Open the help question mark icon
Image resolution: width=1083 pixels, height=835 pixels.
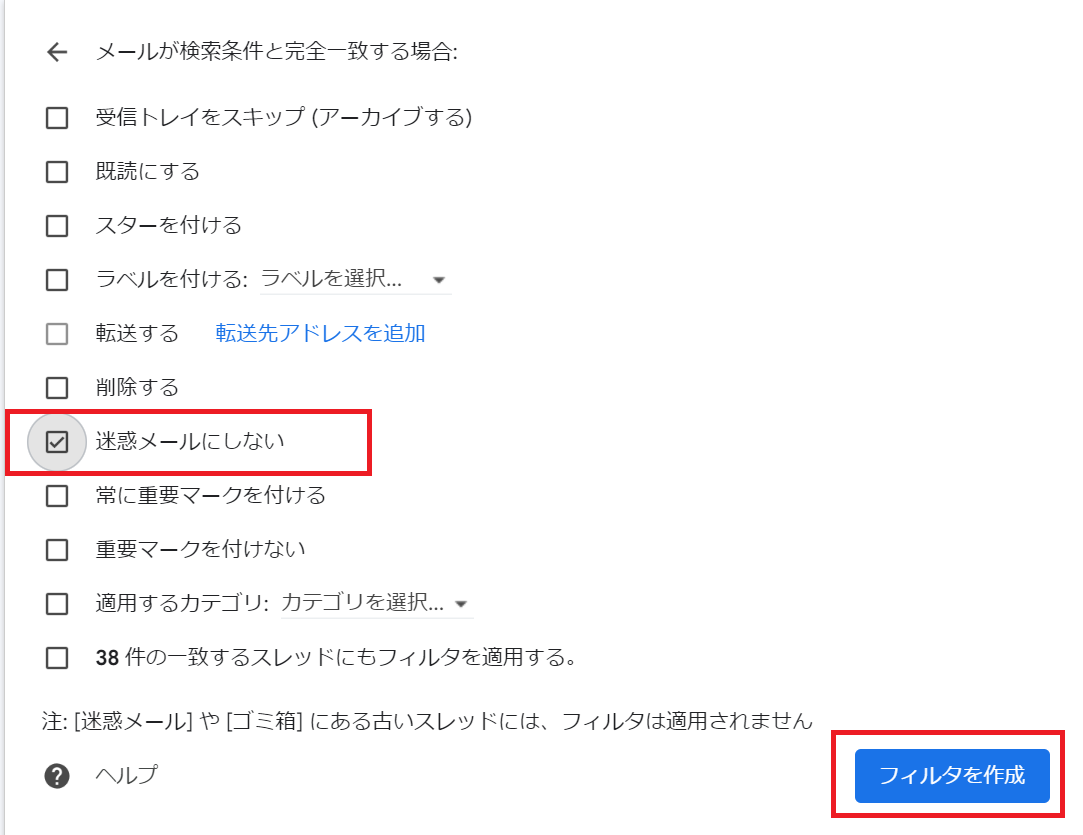point(57,776)
